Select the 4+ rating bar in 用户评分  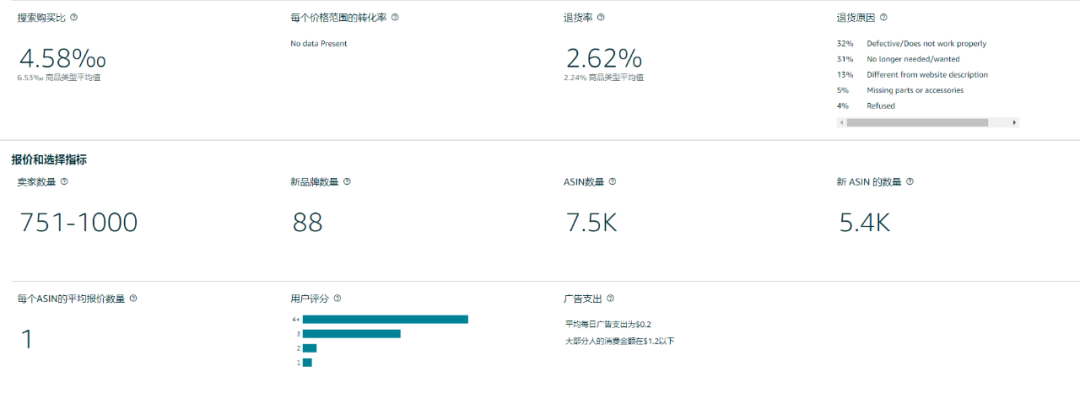(x=385, y=319)
